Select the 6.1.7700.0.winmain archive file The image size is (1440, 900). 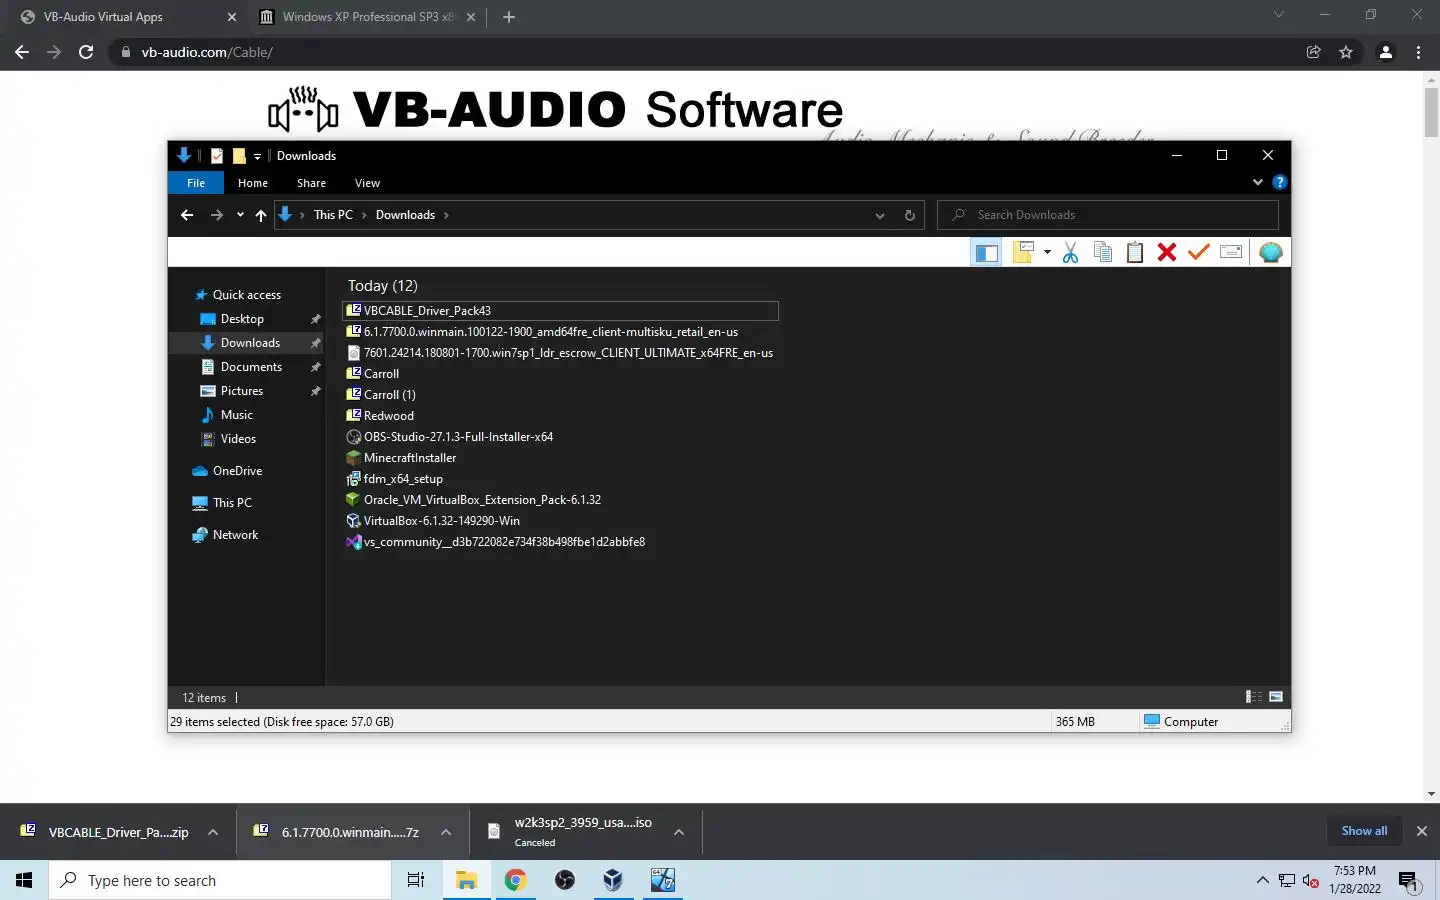[550, 332]
